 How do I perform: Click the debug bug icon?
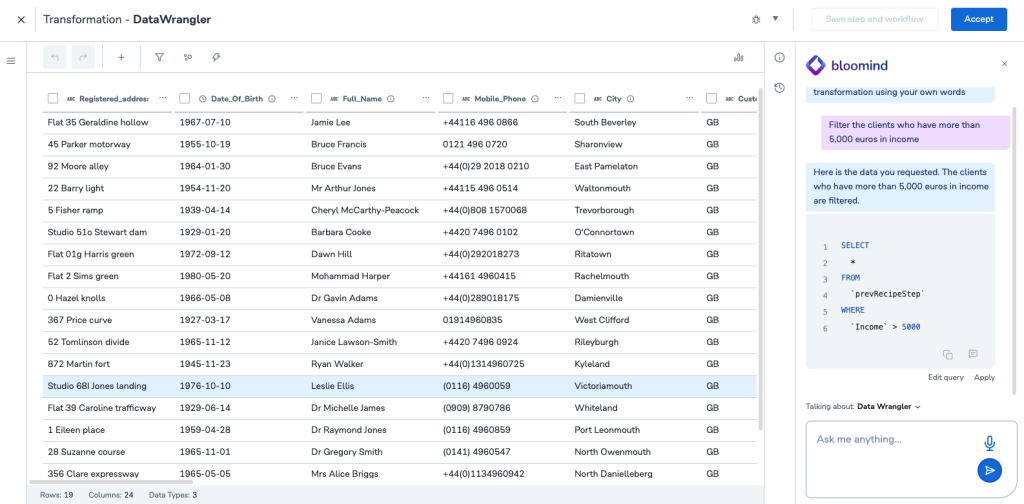(x=756, y=19)
